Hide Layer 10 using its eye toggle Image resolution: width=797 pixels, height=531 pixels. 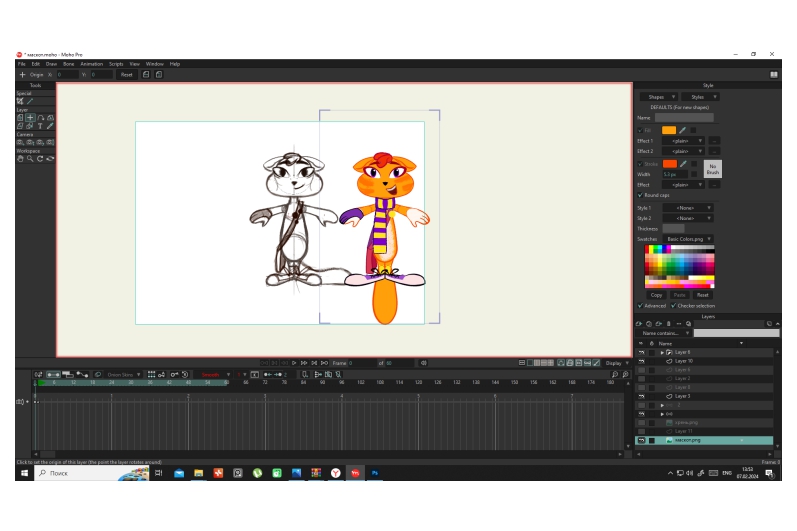(x=641, y=361)
